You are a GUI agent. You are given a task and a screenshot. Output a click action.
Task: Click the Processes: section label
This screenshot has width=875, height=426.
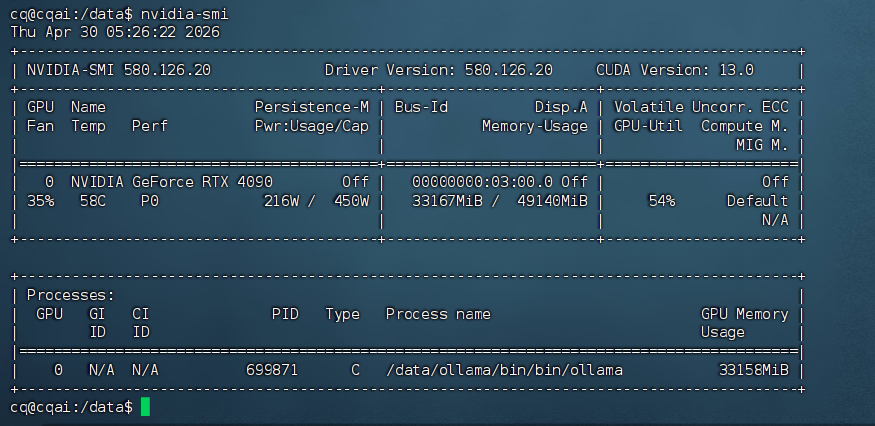tap(71, 295)
